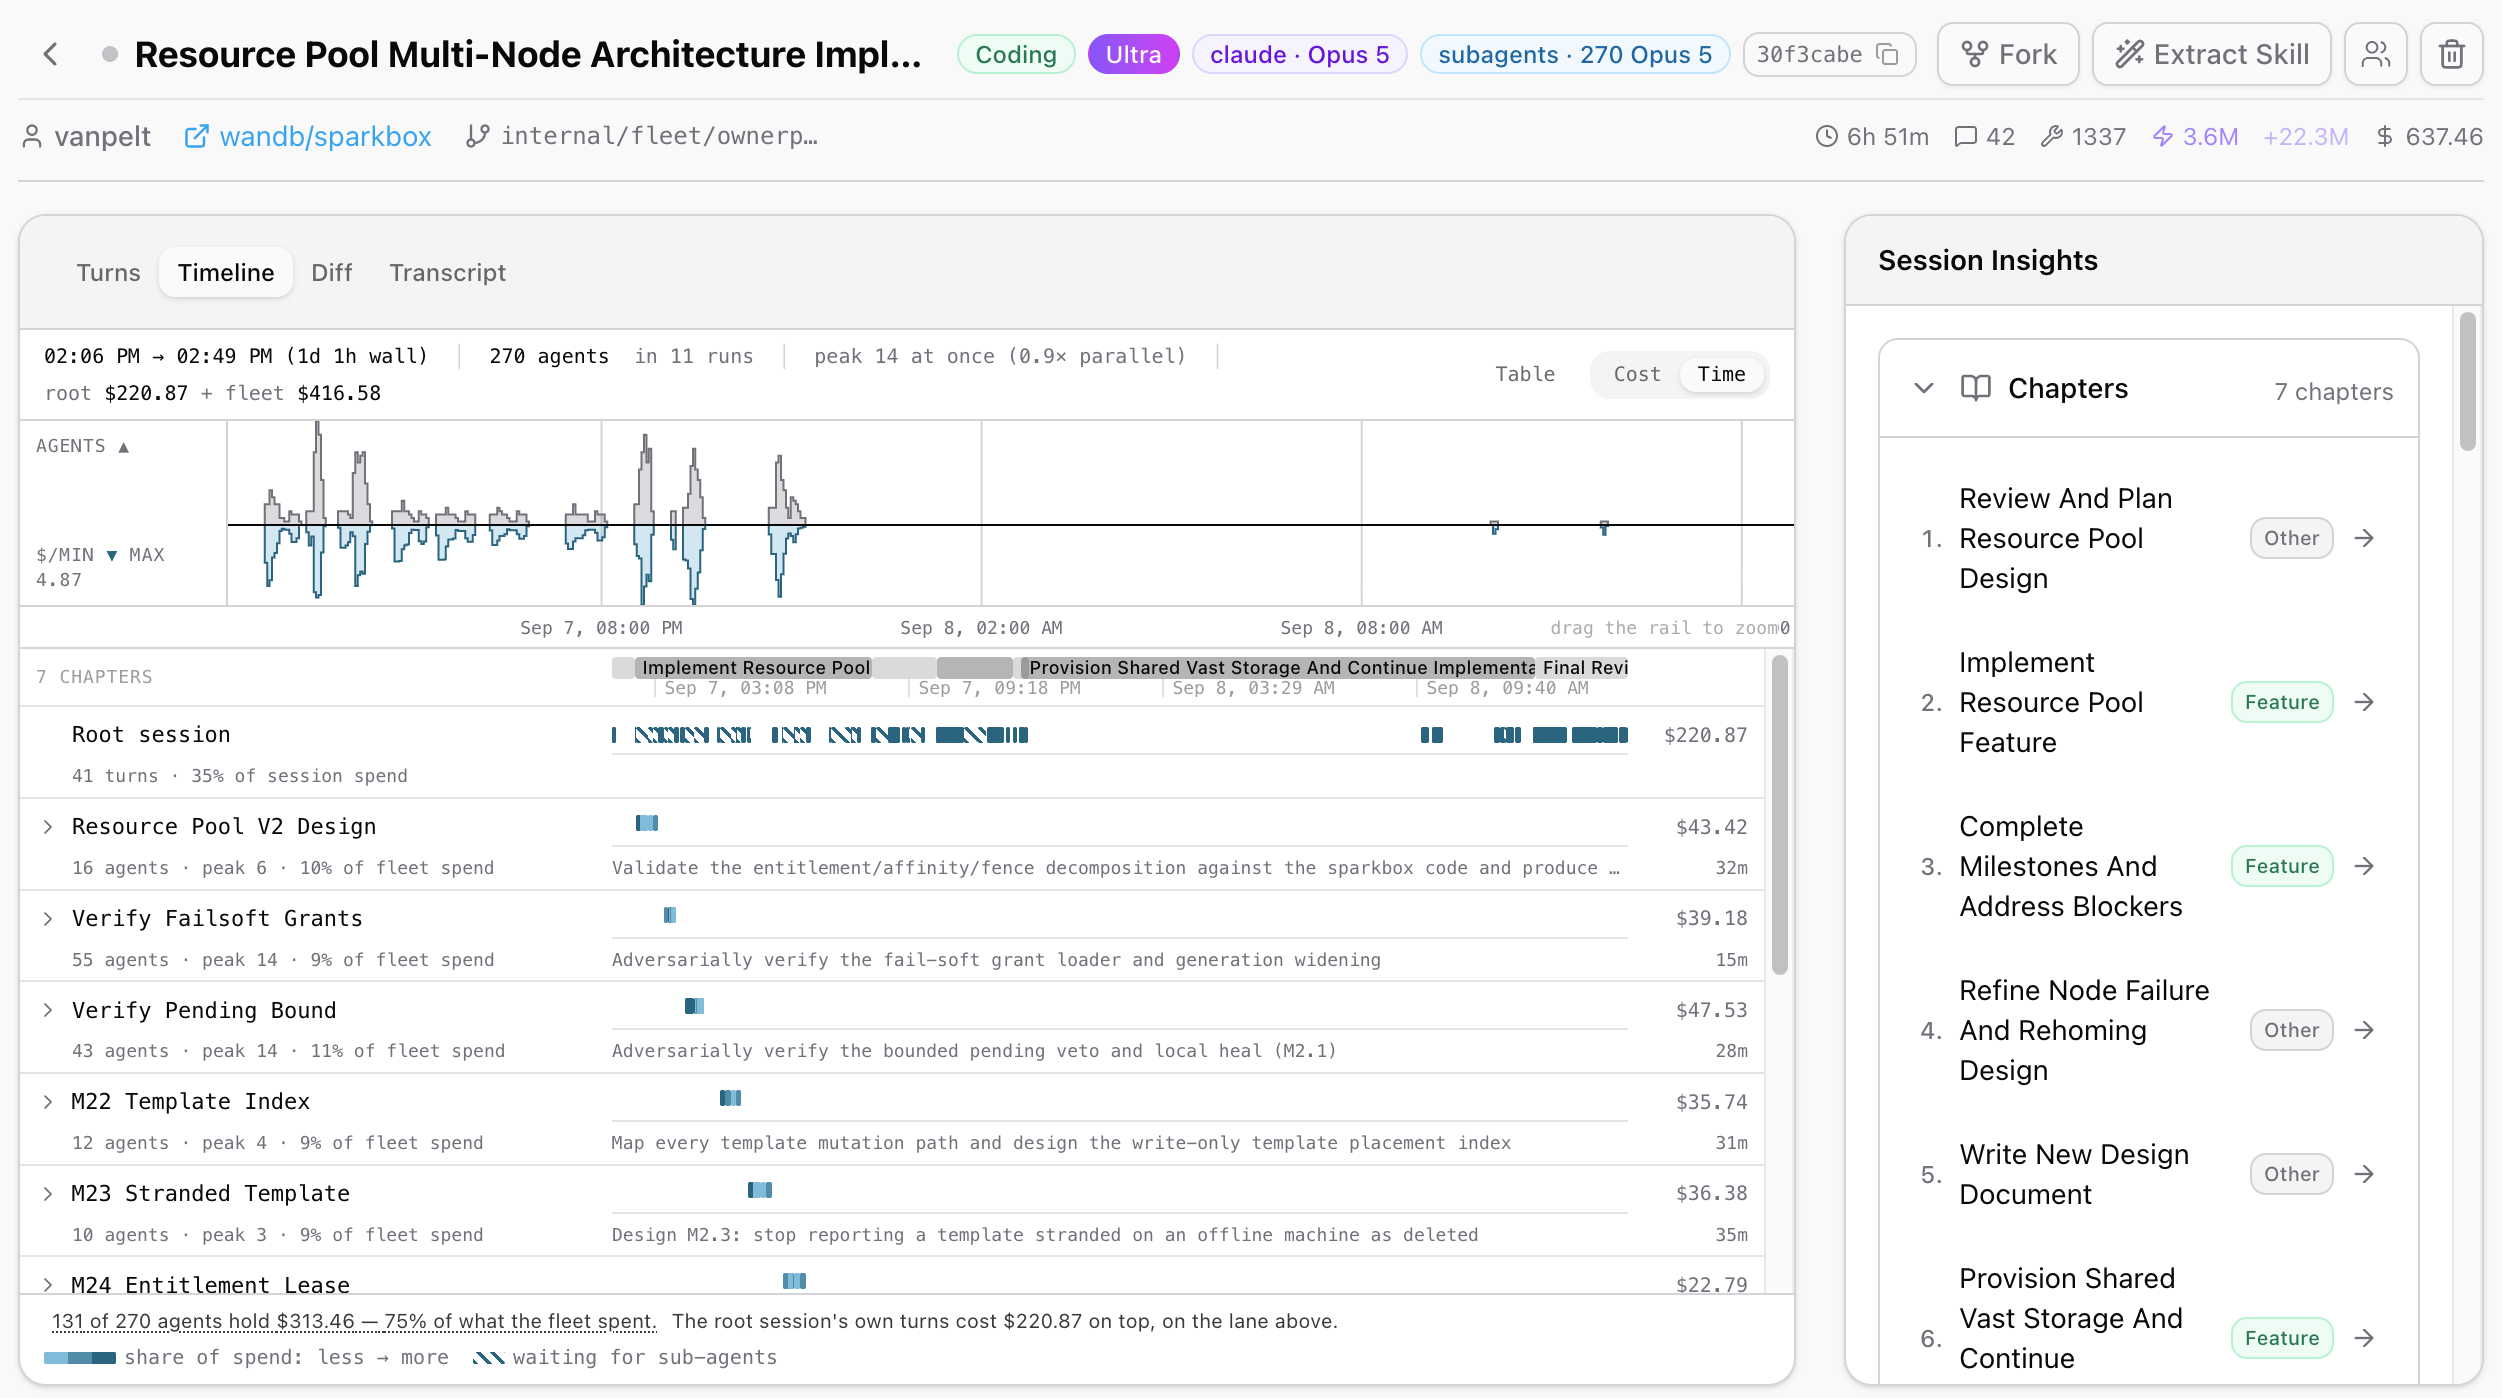Open the wandb/sparkbox repository link
The image size is (2502, 1398).
(308, 136)
